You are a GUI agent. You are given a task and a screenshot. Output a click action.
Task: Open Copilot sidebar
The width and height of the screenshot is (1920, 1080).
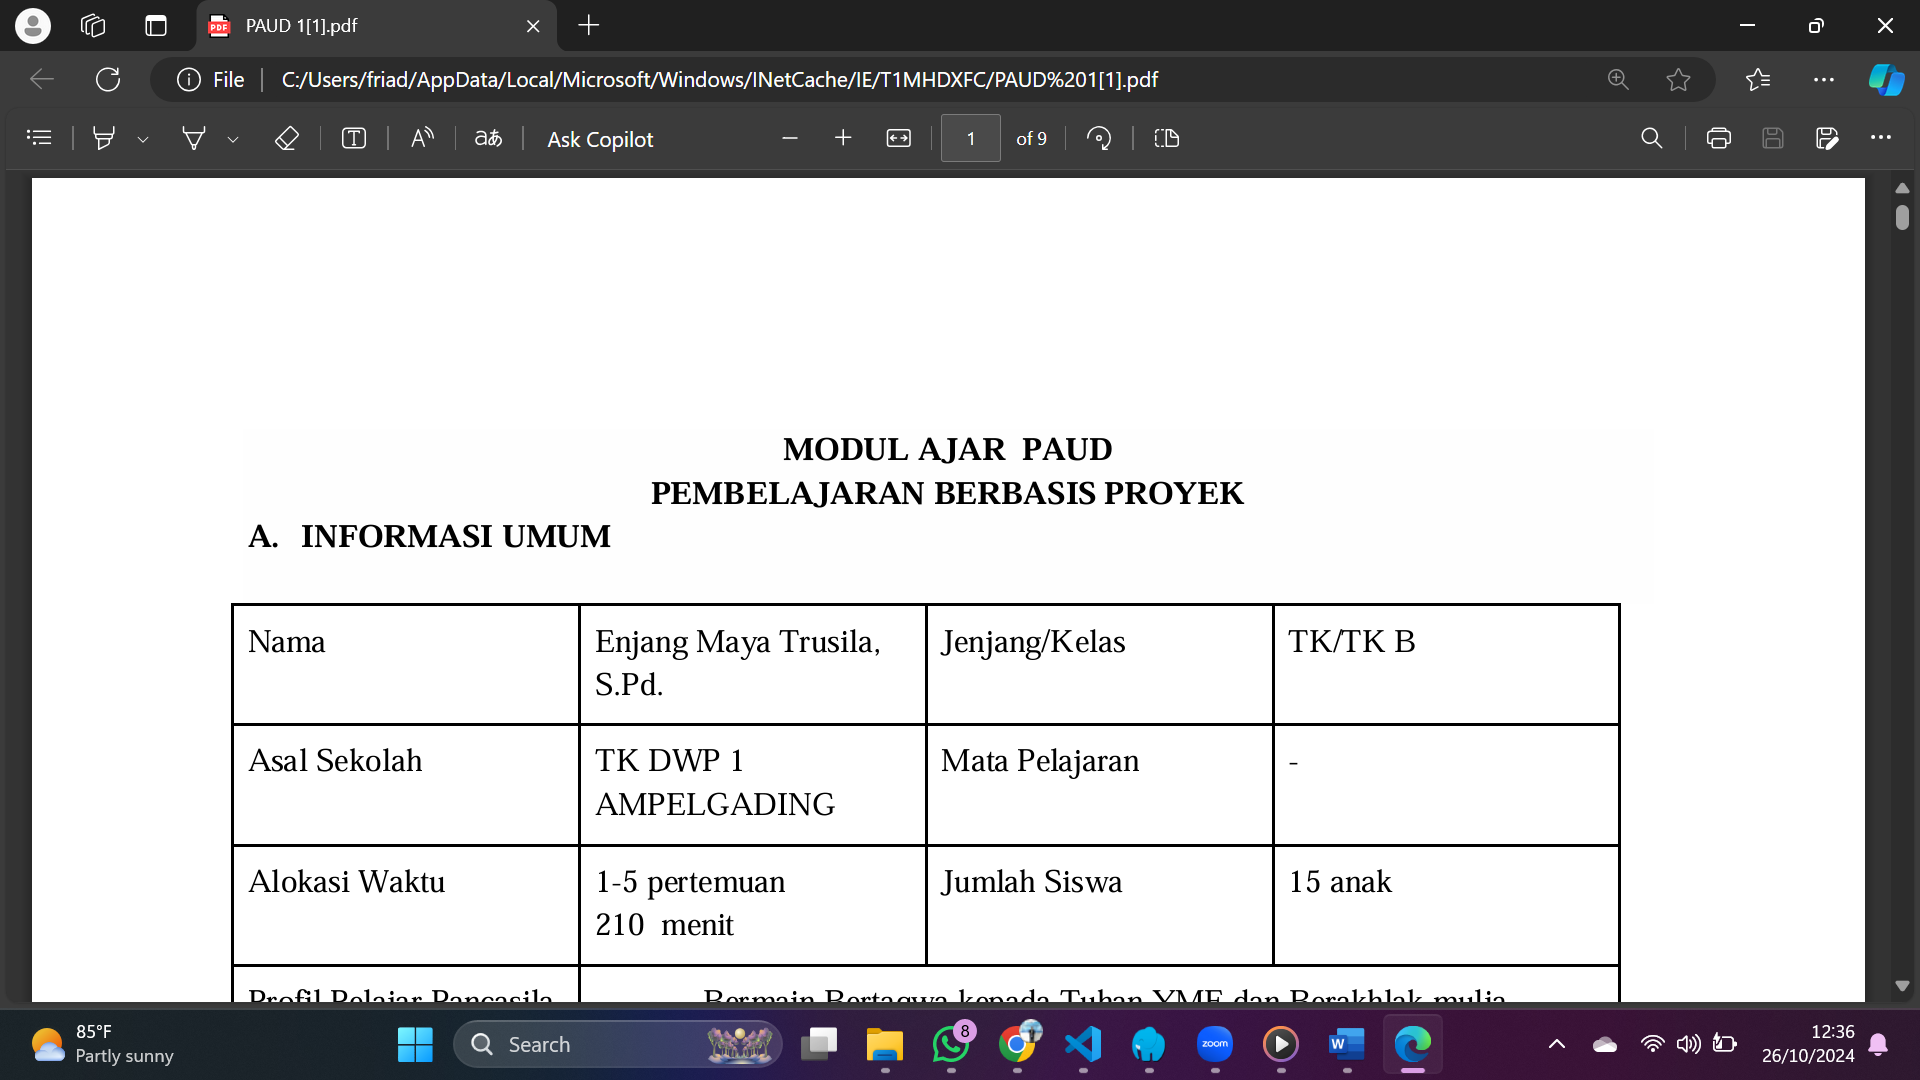1886,79
